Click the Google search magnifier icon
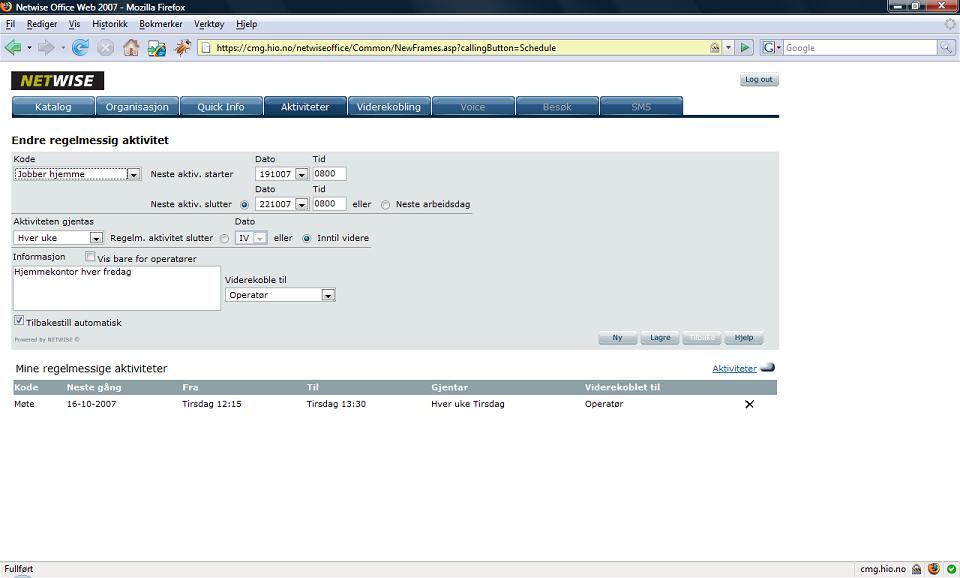960x578 pixels. pos(946,47)
